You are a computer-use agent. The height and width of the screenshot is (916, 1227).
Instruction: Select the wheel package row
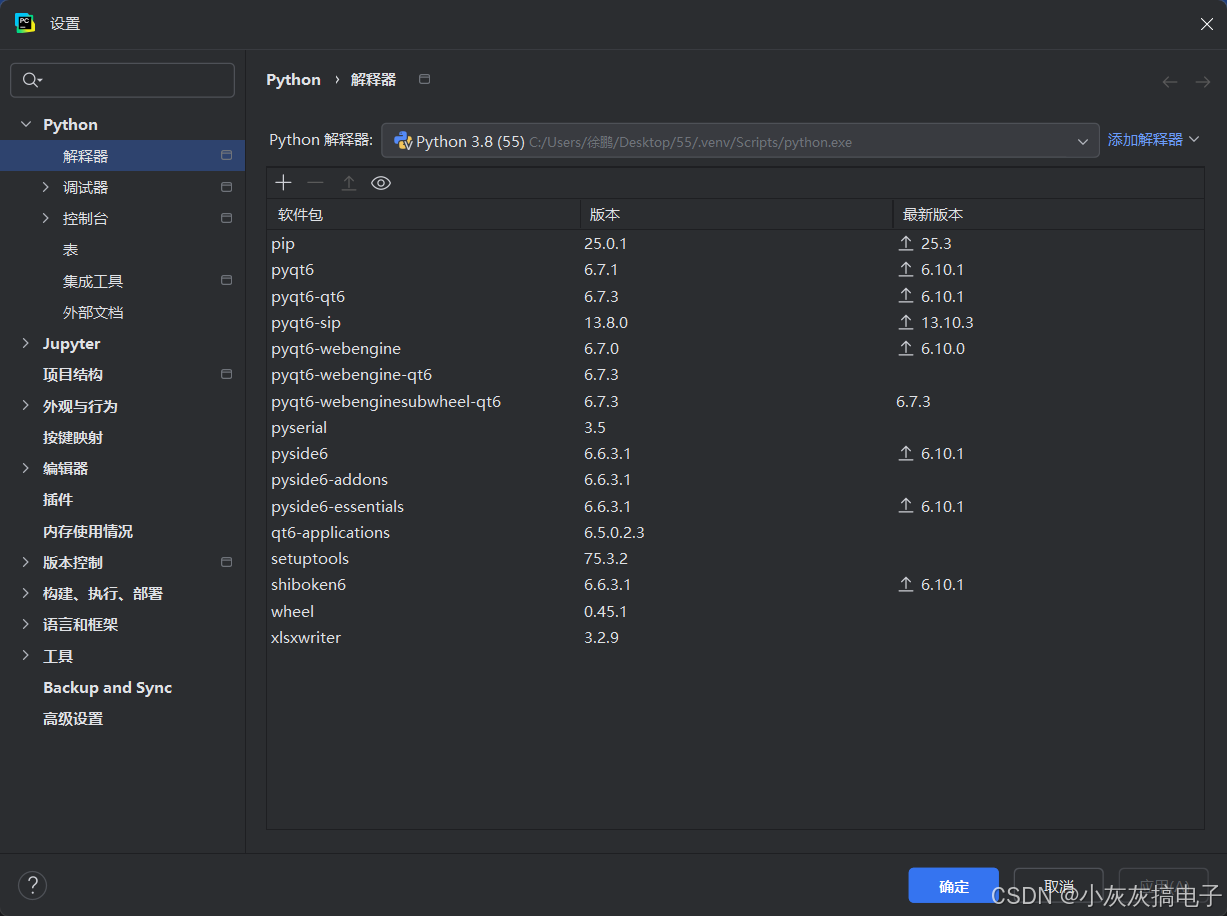735,611
